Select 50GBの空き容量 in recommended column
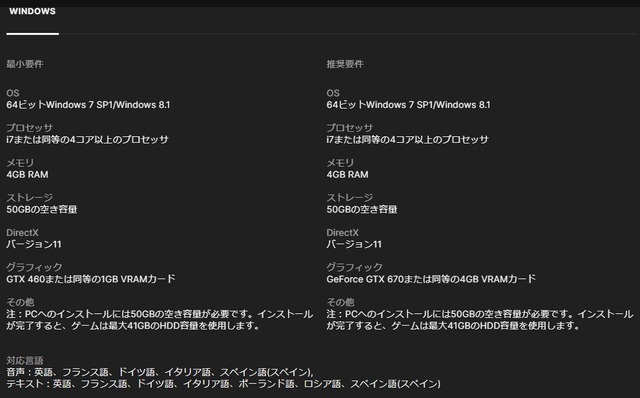The image size is (640, 398). point(362,209)
